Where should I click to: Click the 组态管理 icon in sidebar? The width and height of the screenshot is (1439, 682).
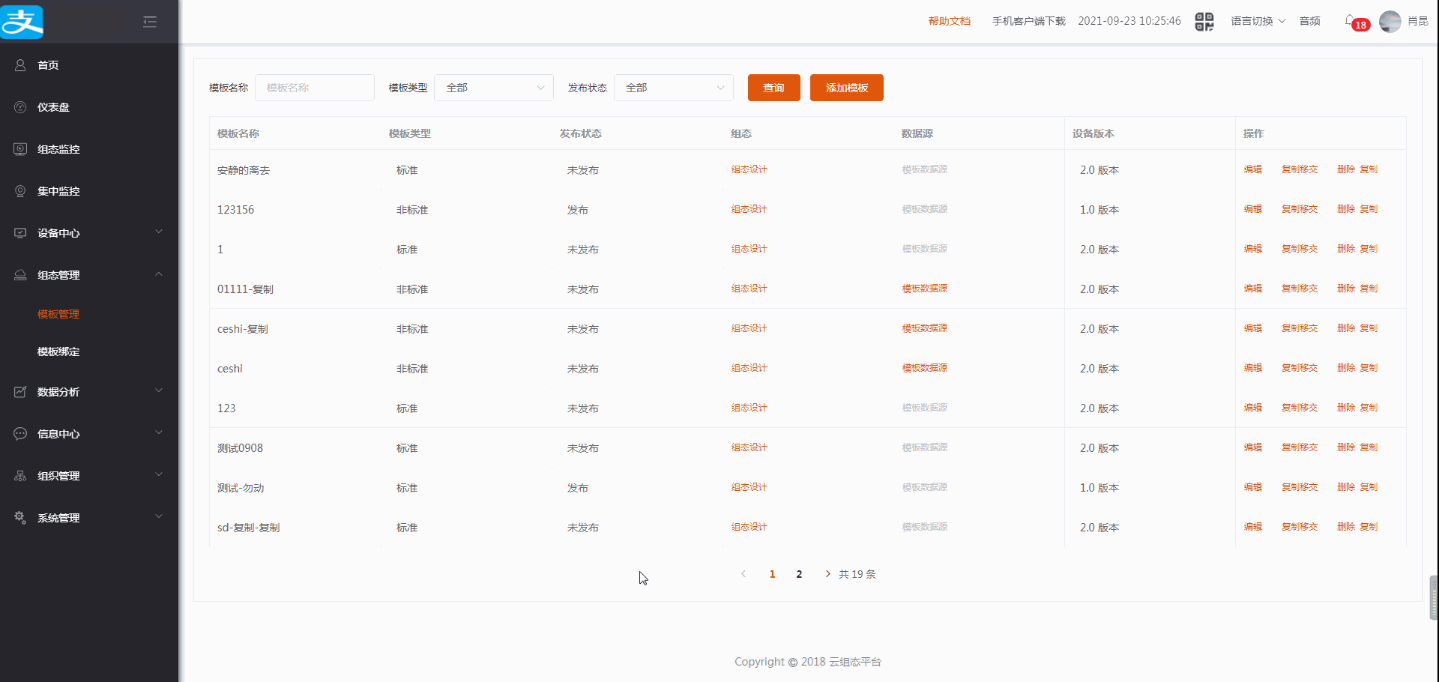coord(19,275)
